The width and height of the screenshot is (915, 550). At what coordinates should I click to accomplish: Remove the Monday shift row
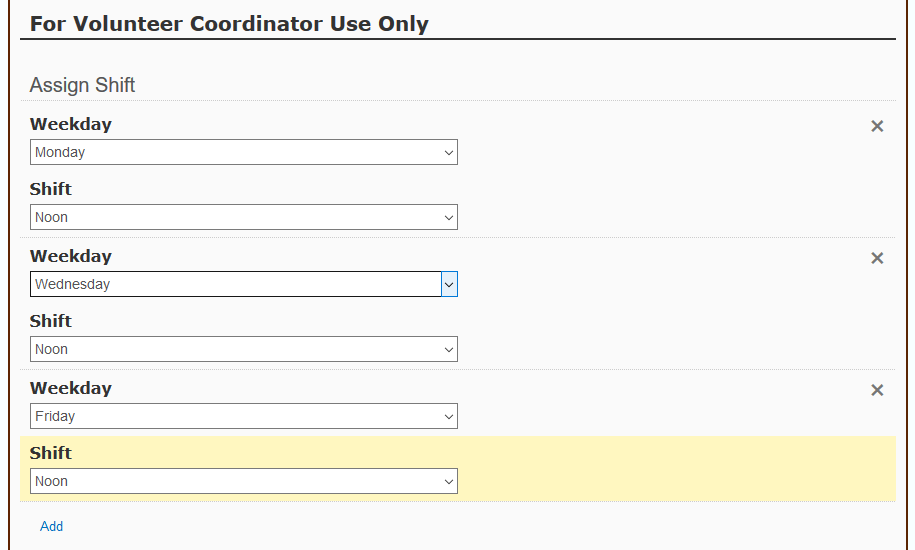[x=877, y=126]
